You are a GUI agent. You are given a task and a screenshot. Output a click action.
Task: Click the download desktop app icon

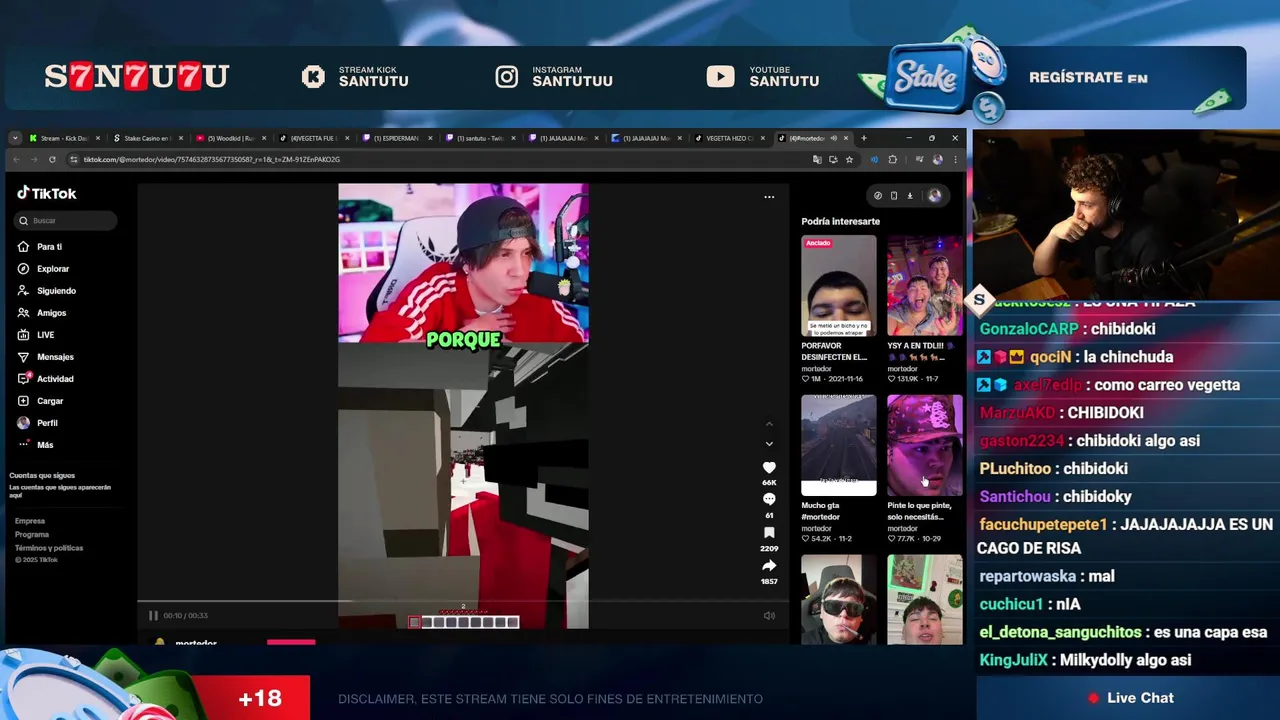point(910,196)
